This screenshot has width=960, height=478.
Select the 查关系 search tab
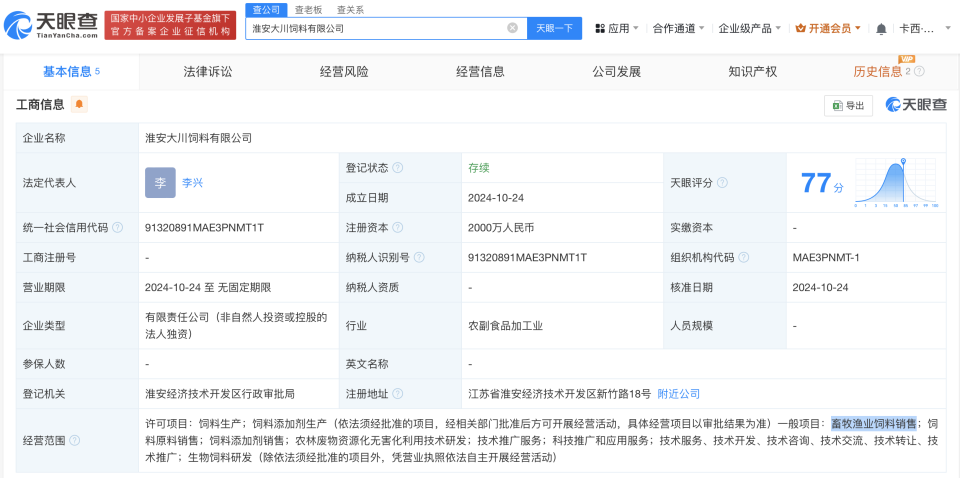point(350,9)
